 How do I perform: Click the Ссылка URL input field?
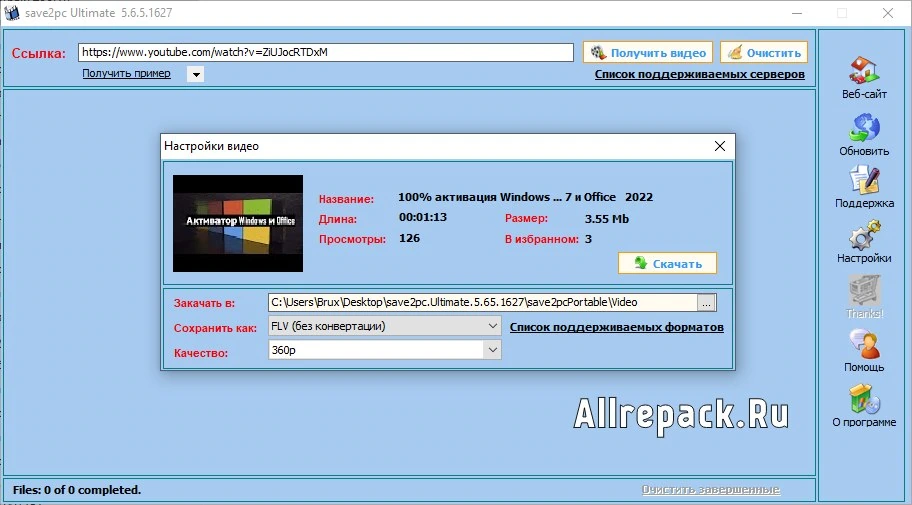tap(326, 52)
